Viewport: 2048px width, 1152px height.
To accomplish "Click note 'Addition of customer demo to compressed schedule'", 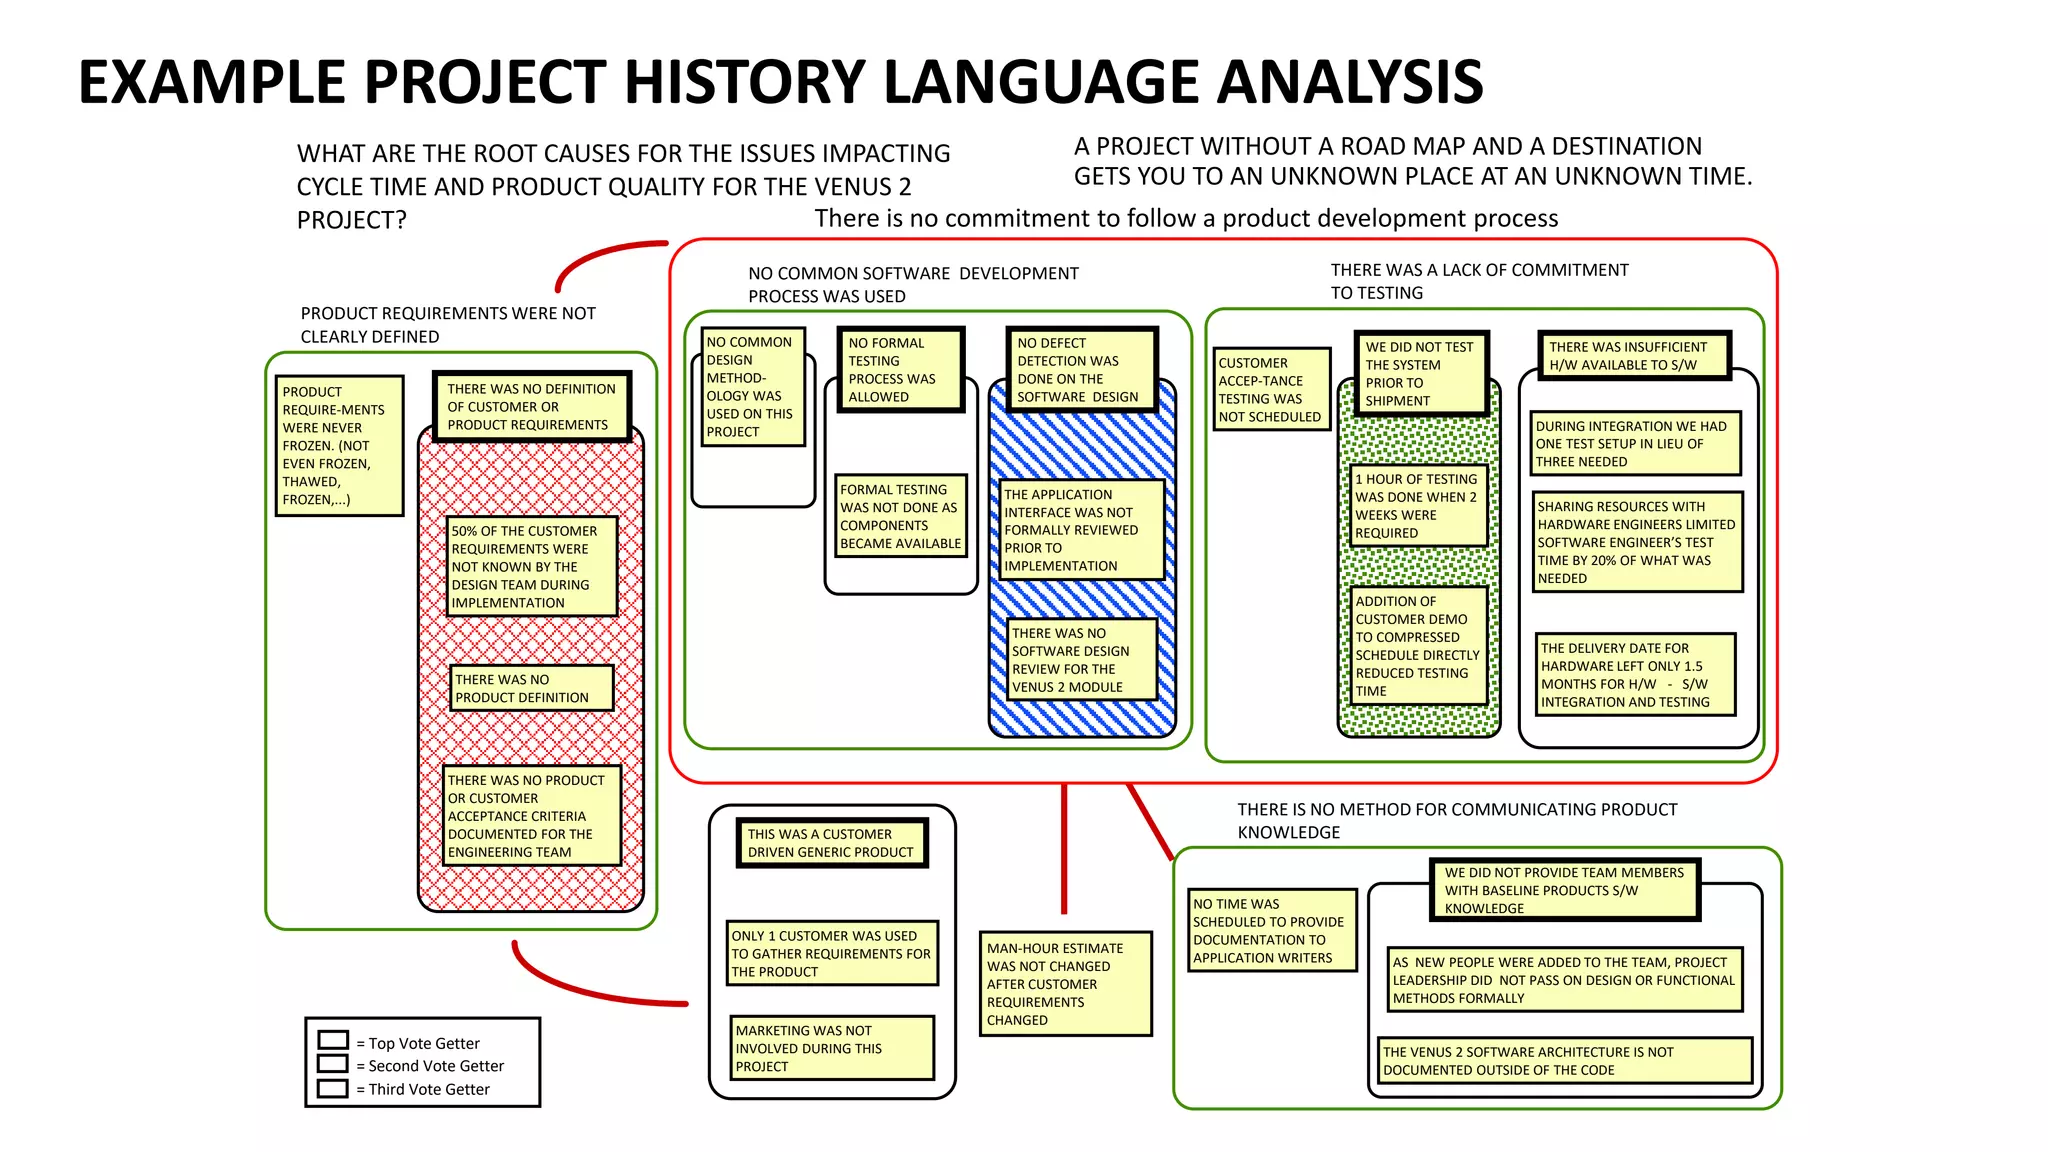I will pos(1419,646).
